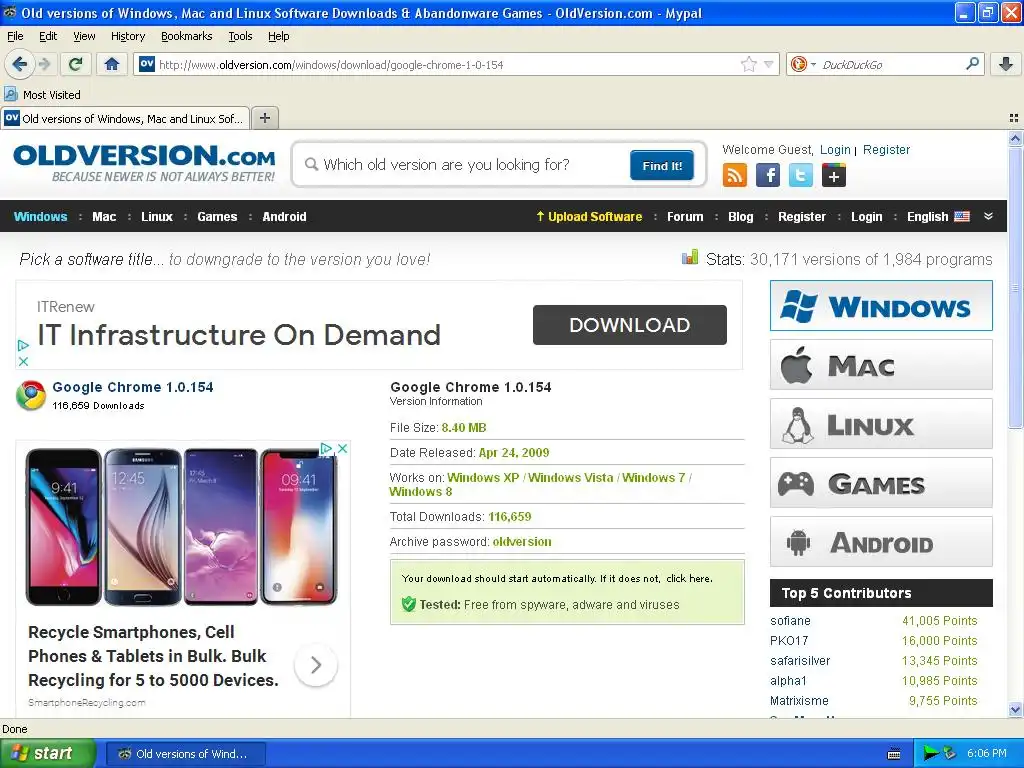The height and width of the screenshot is (768, 1024).
Task: Click the green flag tray icon
Action: pyautogui.click(x=931, y=754)
